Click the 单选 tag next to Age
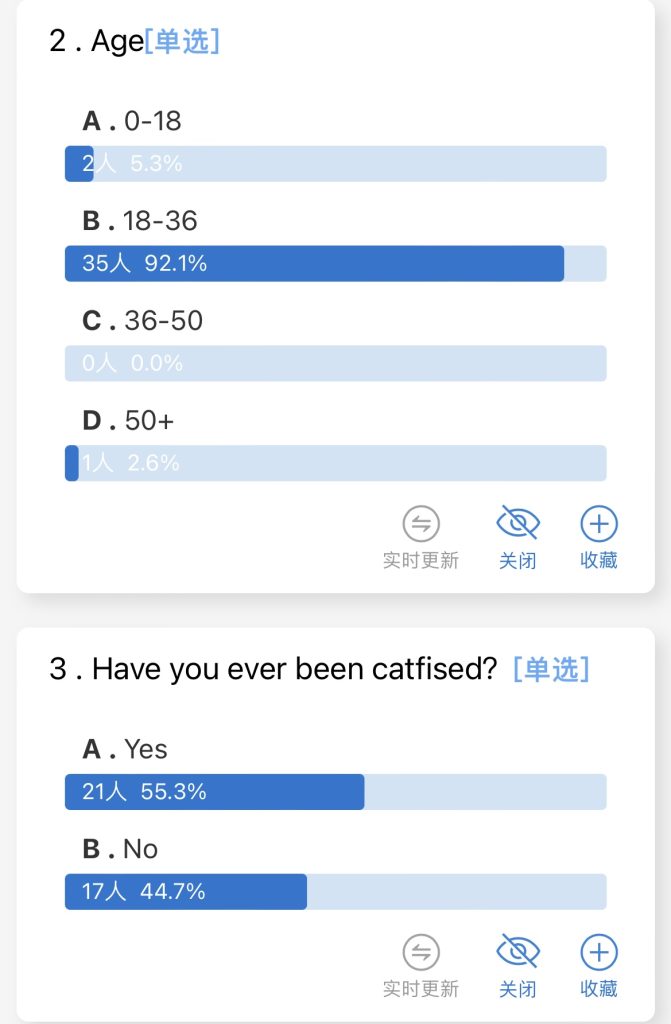The height and width of the screenshot is (1024, 671). coord(182,41)
